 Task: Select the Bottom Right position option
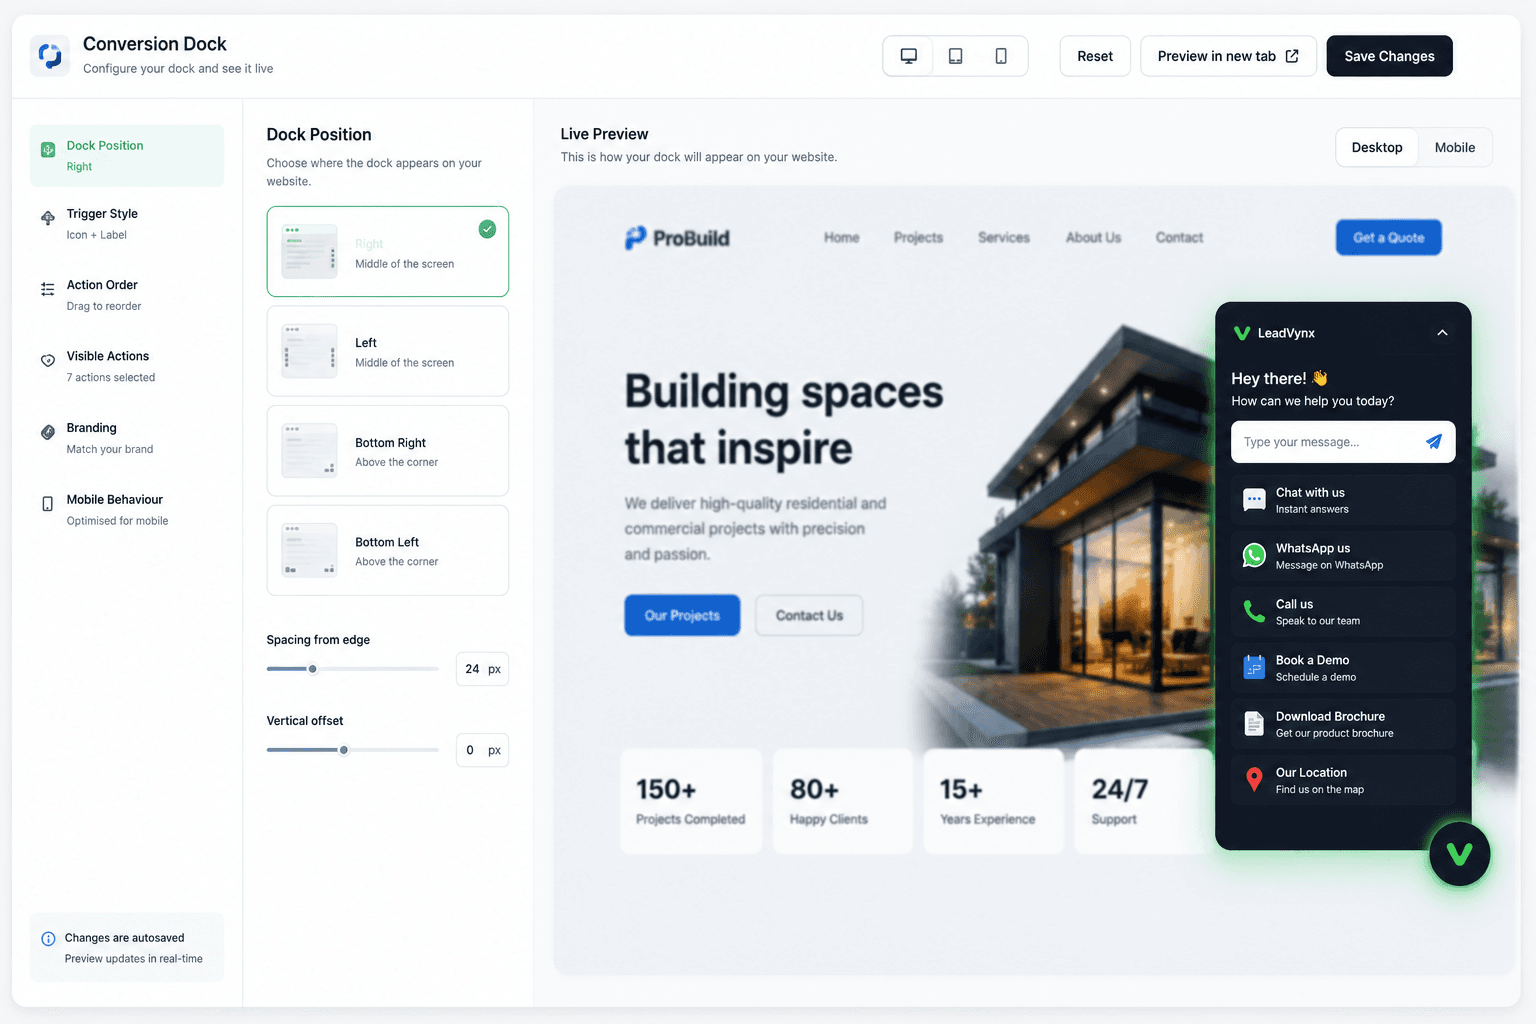tap(388, 451)
